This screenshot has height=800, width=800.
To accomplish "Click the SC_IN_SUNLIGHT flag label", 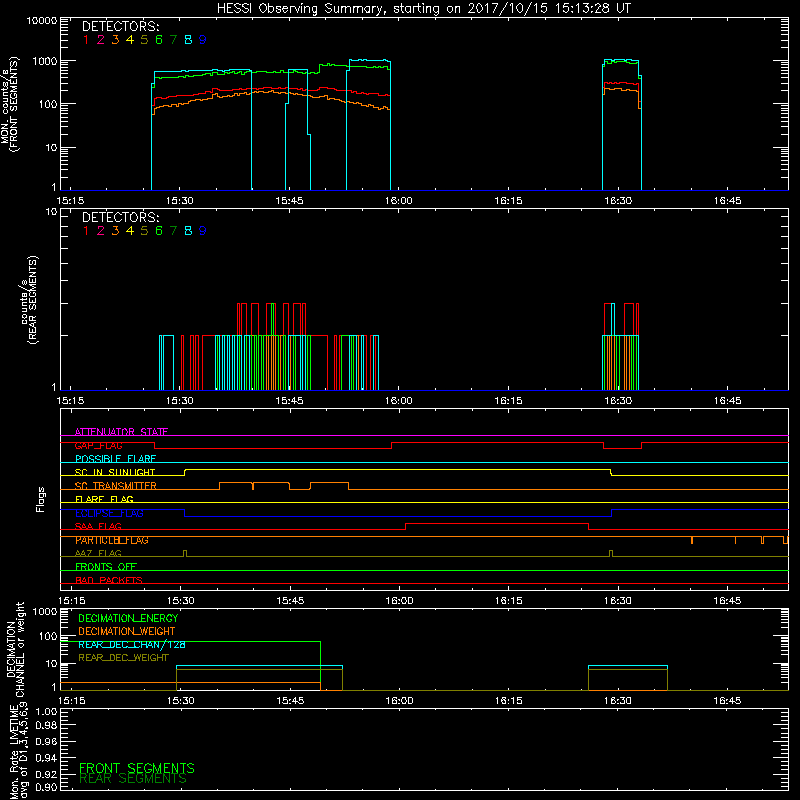I will coord(115,472).
